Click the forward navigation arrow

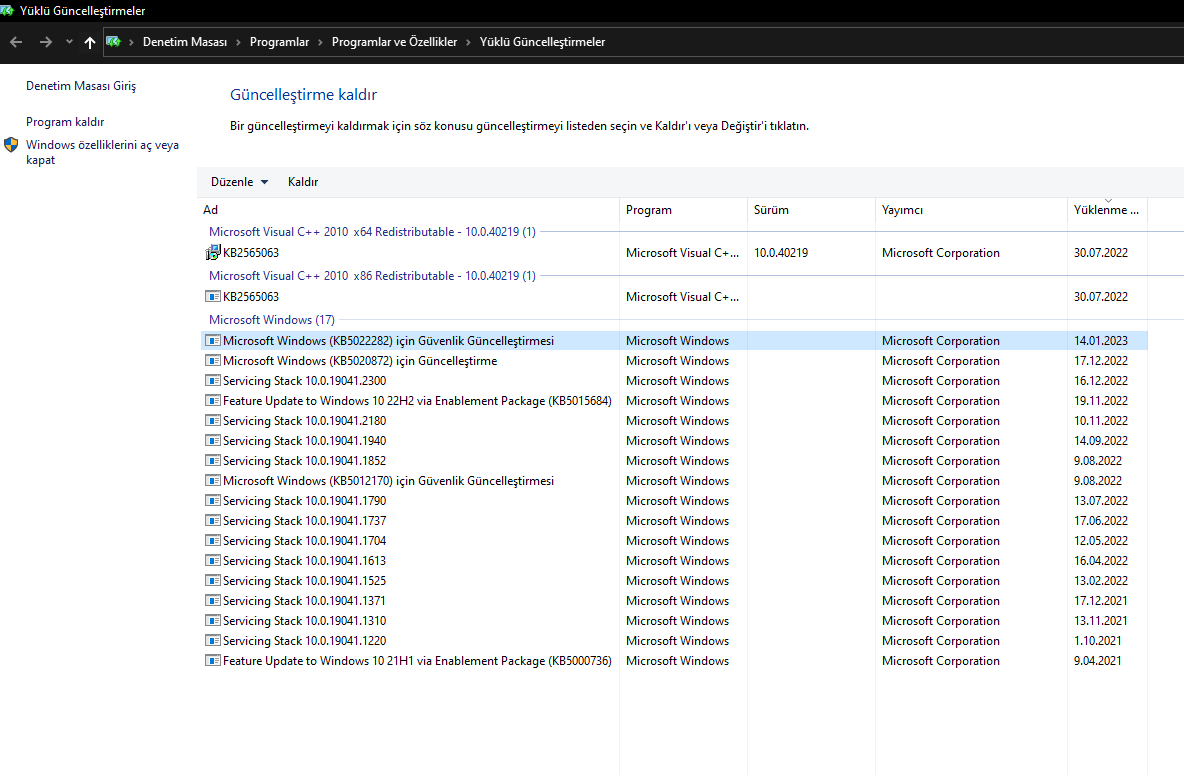45,42
